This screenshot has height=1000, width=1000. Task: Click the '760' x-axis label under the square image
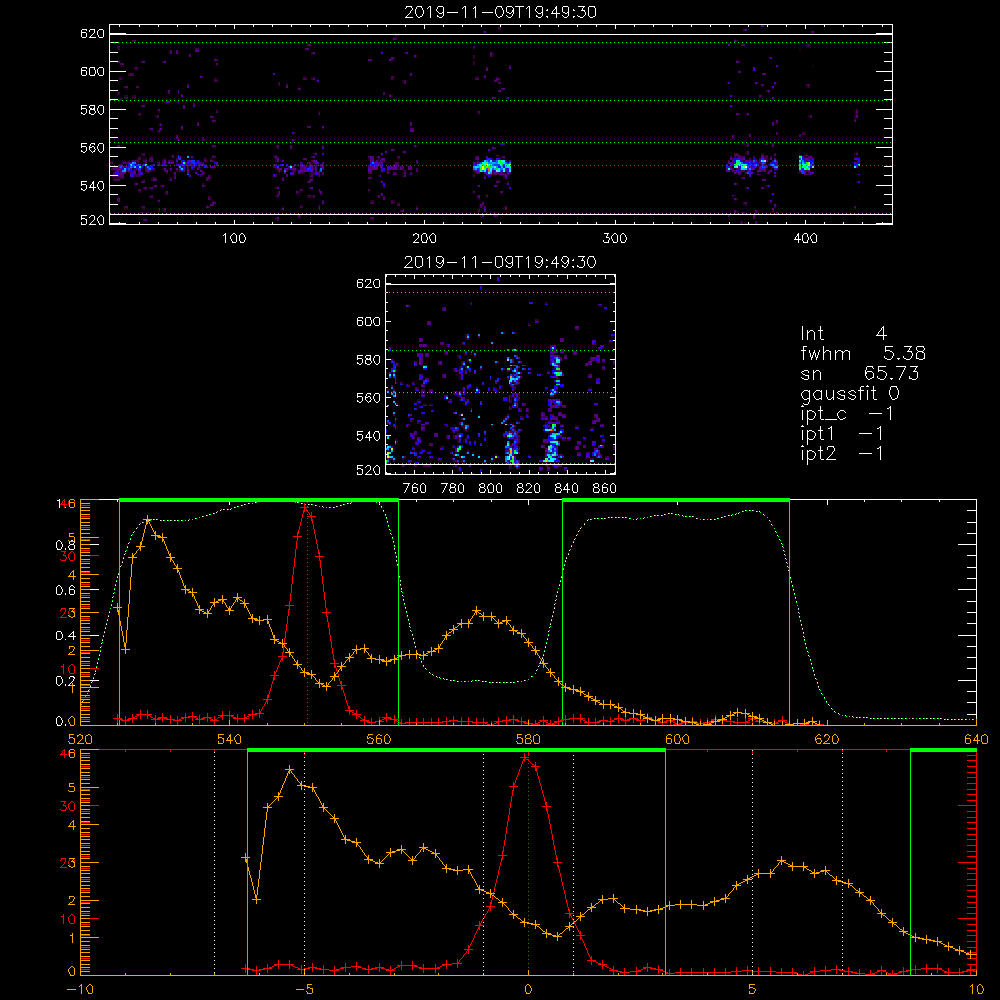click(415, 489)
